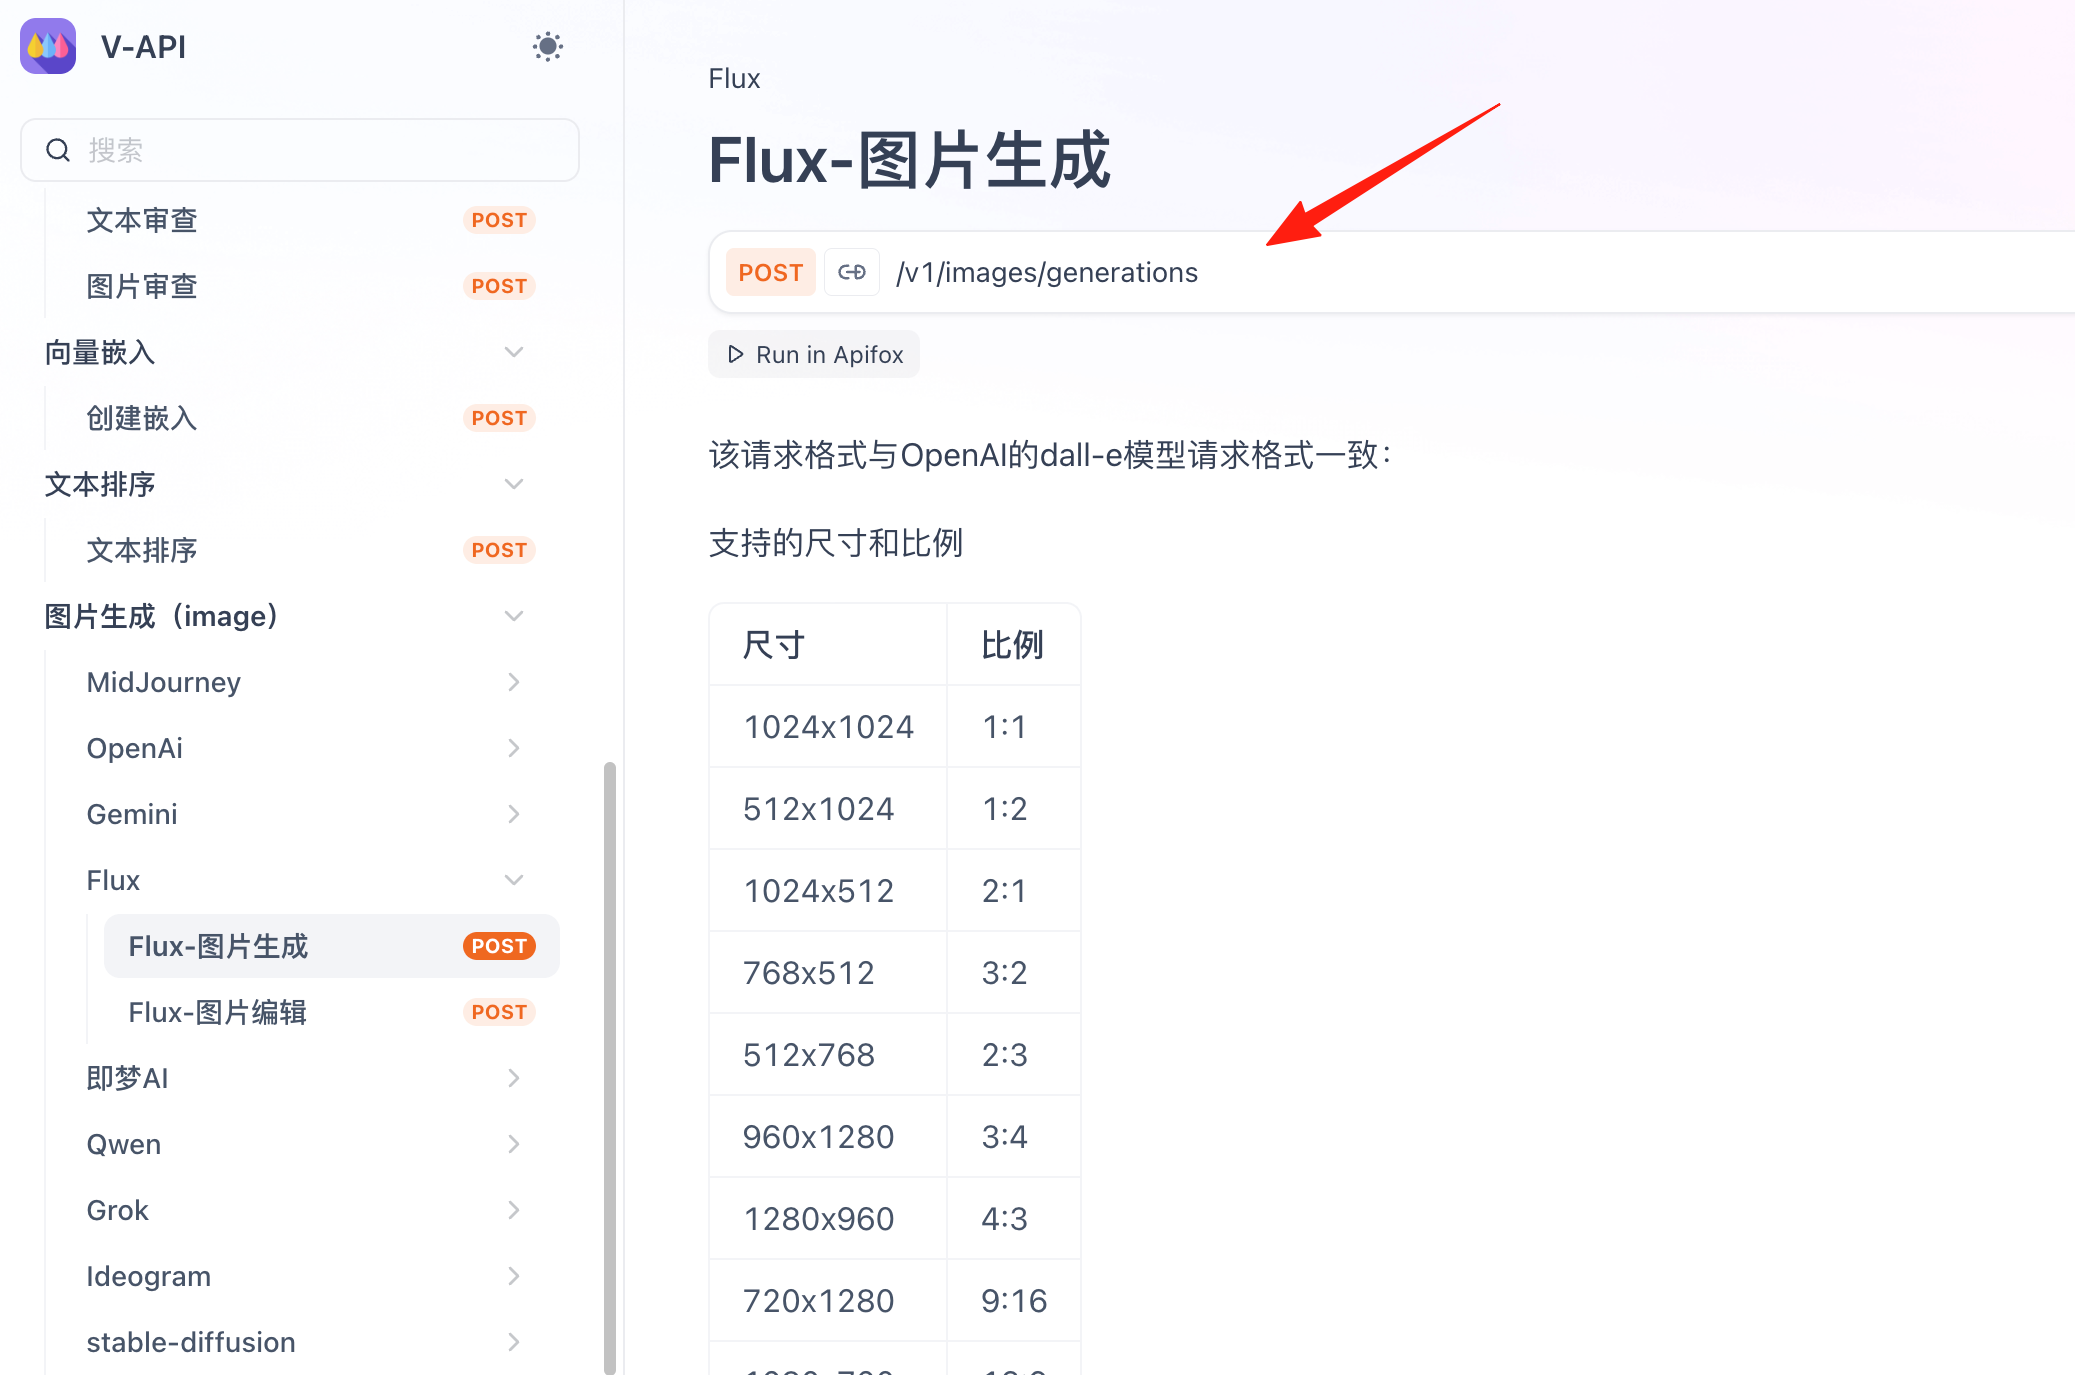Toggle light/dark theme sun icon
Image resolution: width=2076 pixels, height=1376 pixels.
[x=548, y=47]
